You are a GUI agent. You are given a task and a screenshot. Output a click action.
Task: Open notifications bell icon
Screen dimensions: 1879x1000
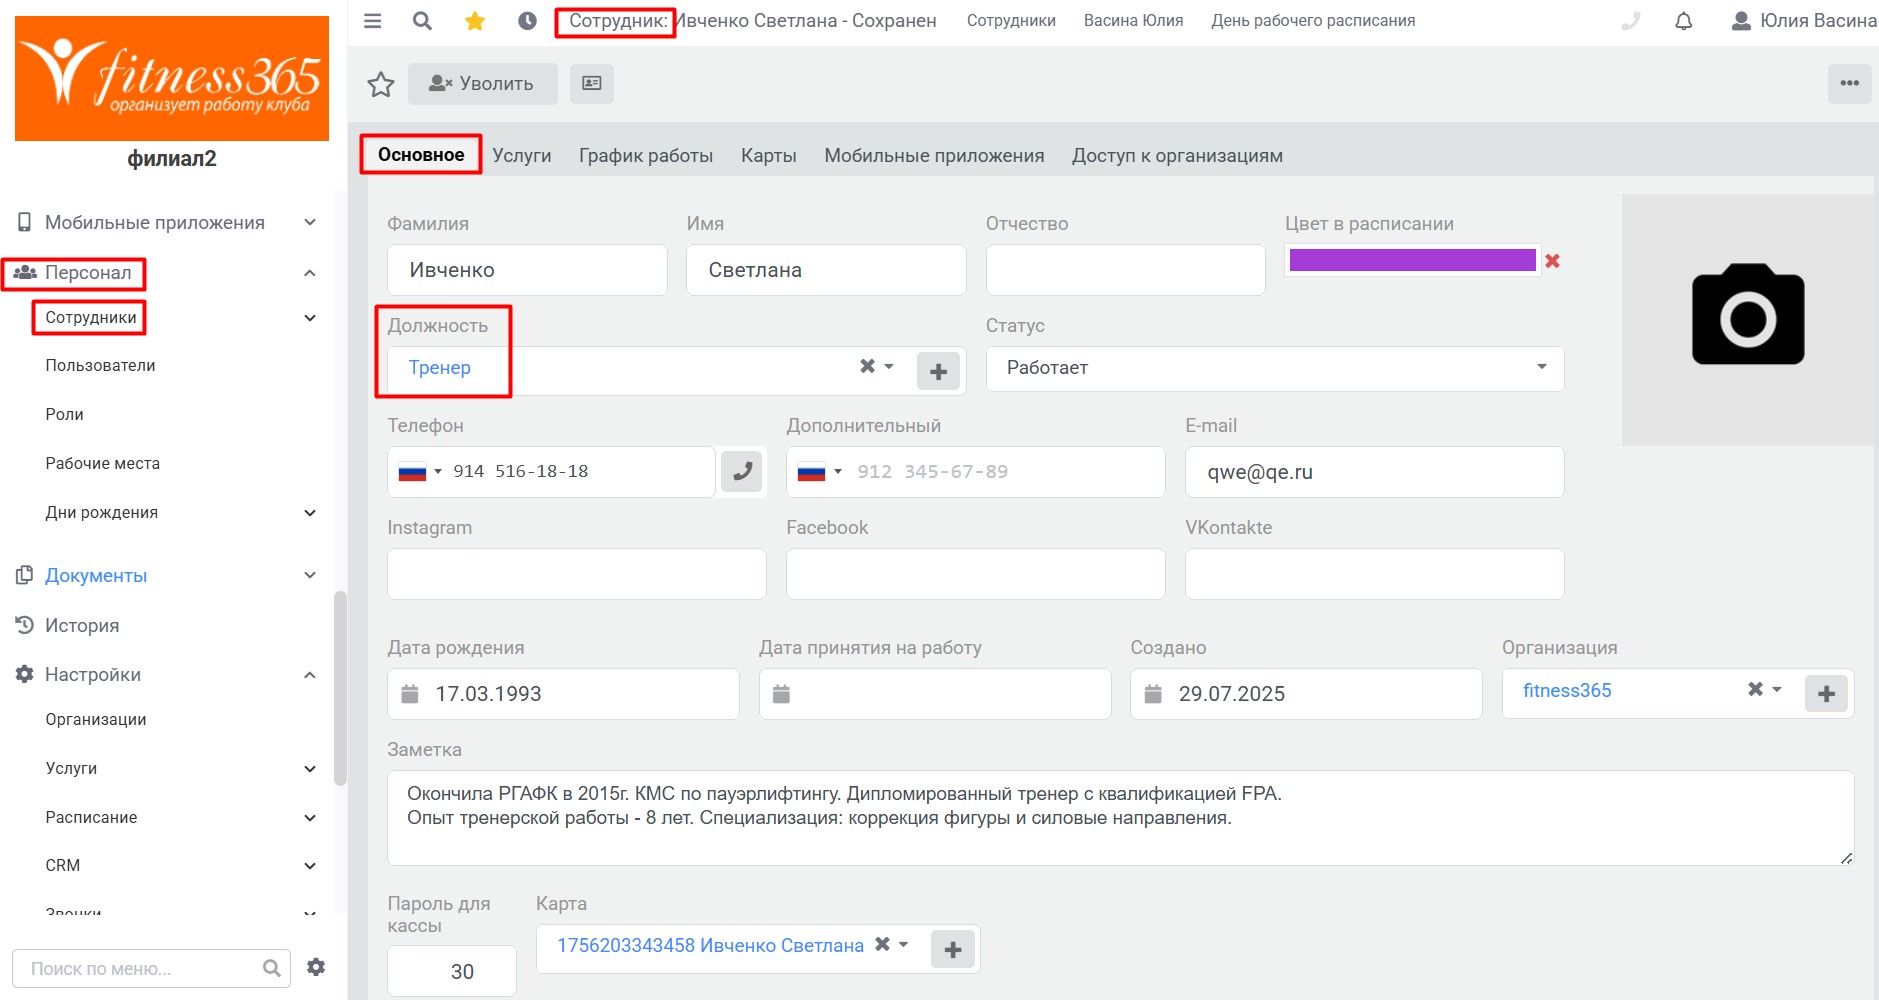pyautogui.click(x=1684, y=21)
